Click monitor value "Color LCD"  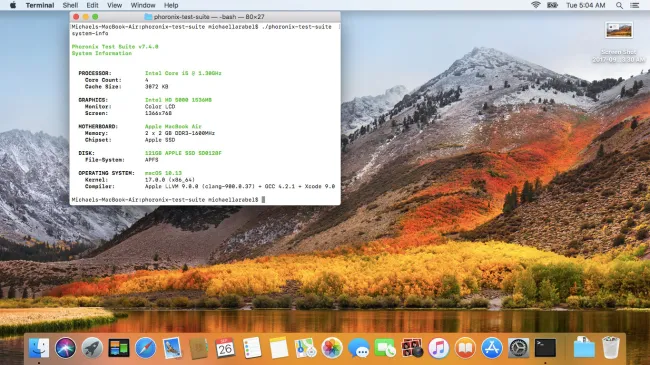pos(160,106)
